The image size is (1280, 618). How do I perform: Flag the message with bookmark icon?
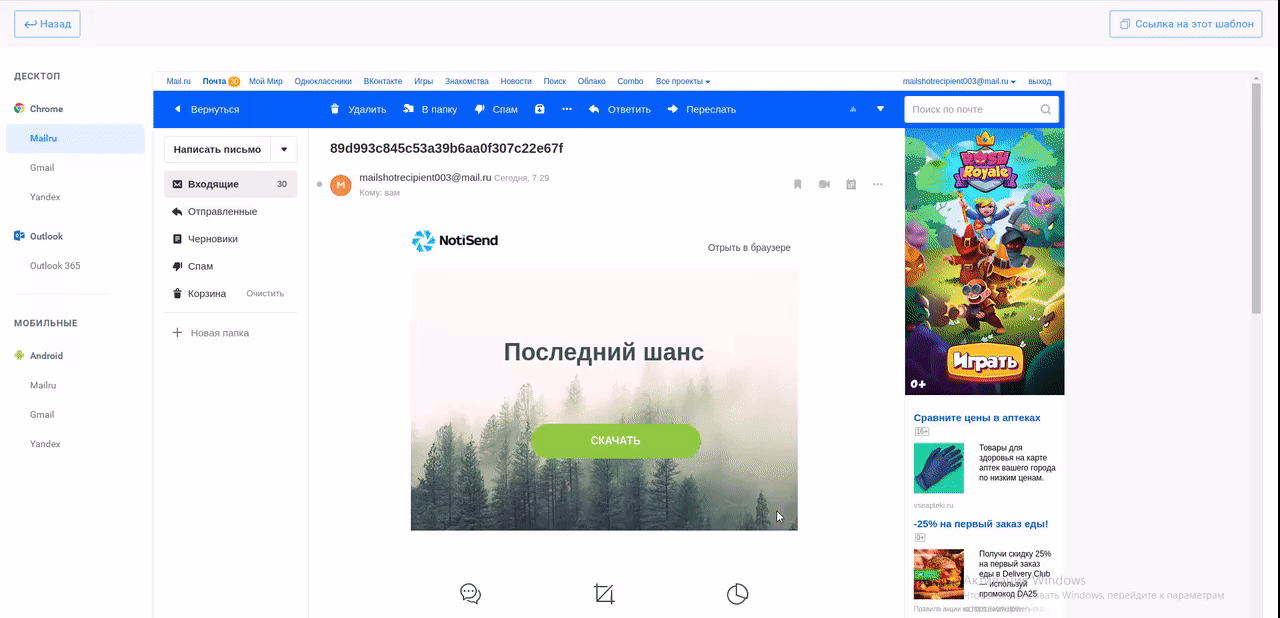(x=798, y=184)
